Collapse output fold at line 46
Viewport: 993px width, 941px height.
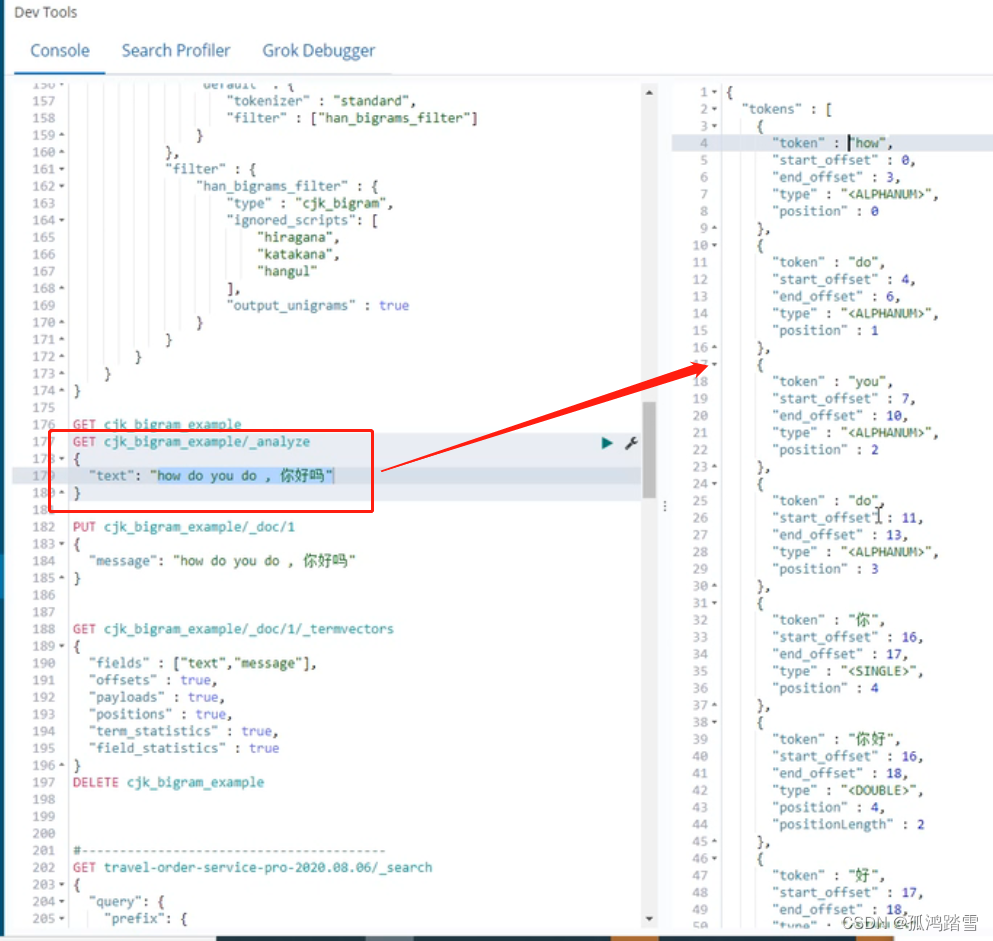coord(714,859)
